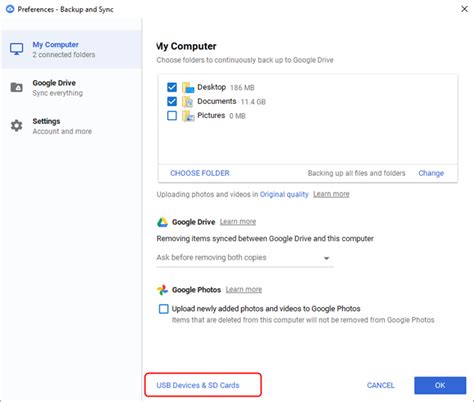The image size is (474, 402).
Task: Click the Pictures folder icon
Action: tap(188, 116)
